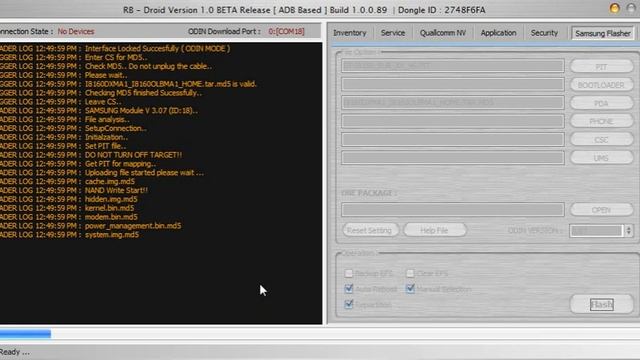
Task: Click the CSC file path field
Action: point(453,139)
